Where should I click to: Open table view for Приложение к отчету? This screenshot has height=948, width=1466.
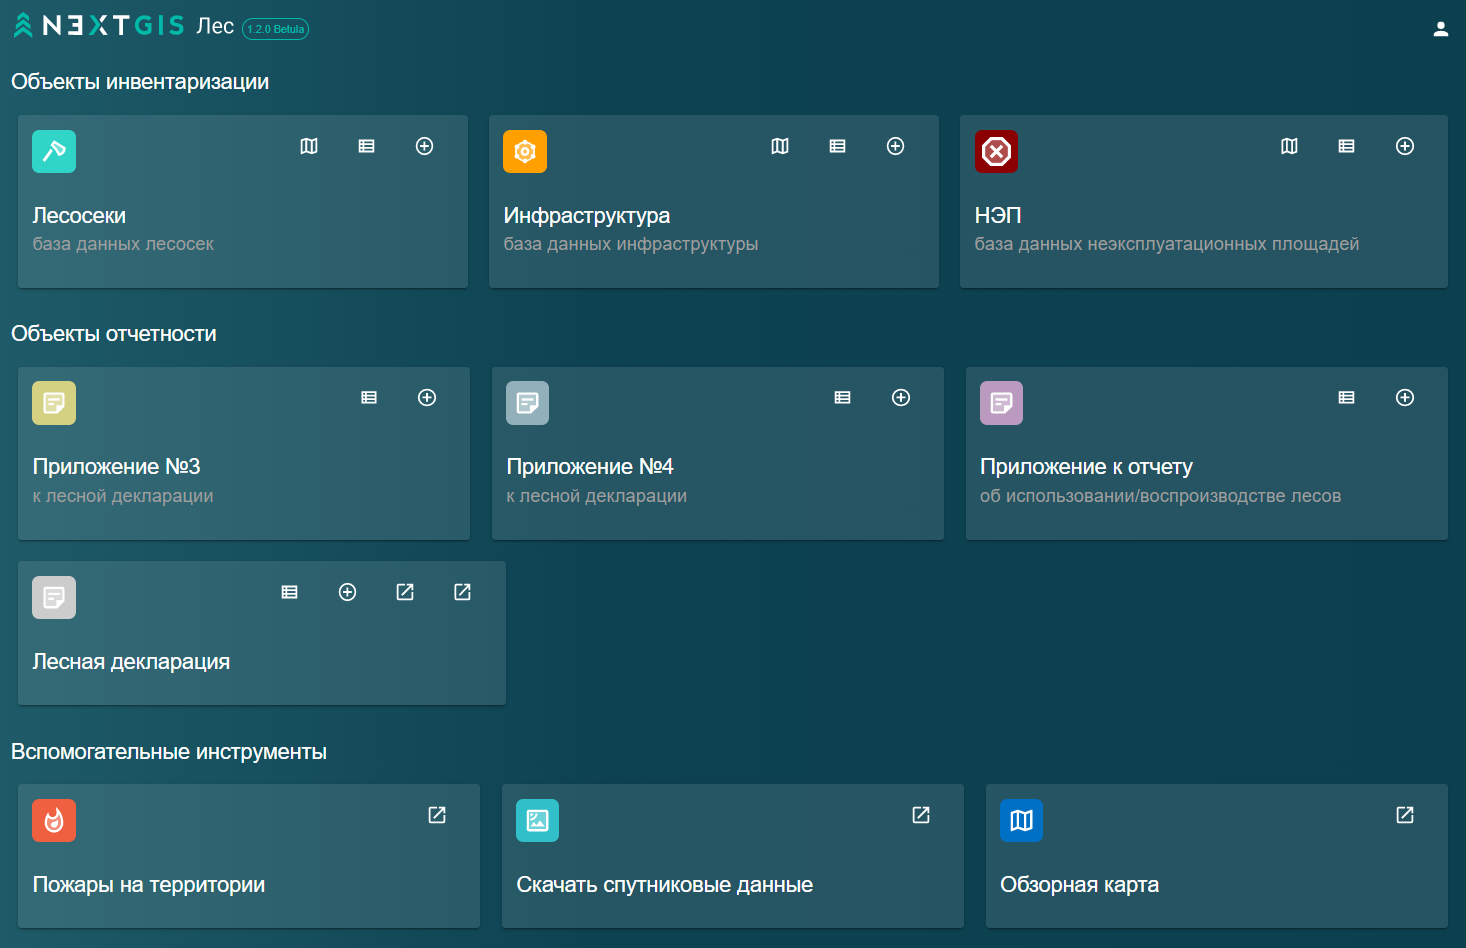point(1346,397)
